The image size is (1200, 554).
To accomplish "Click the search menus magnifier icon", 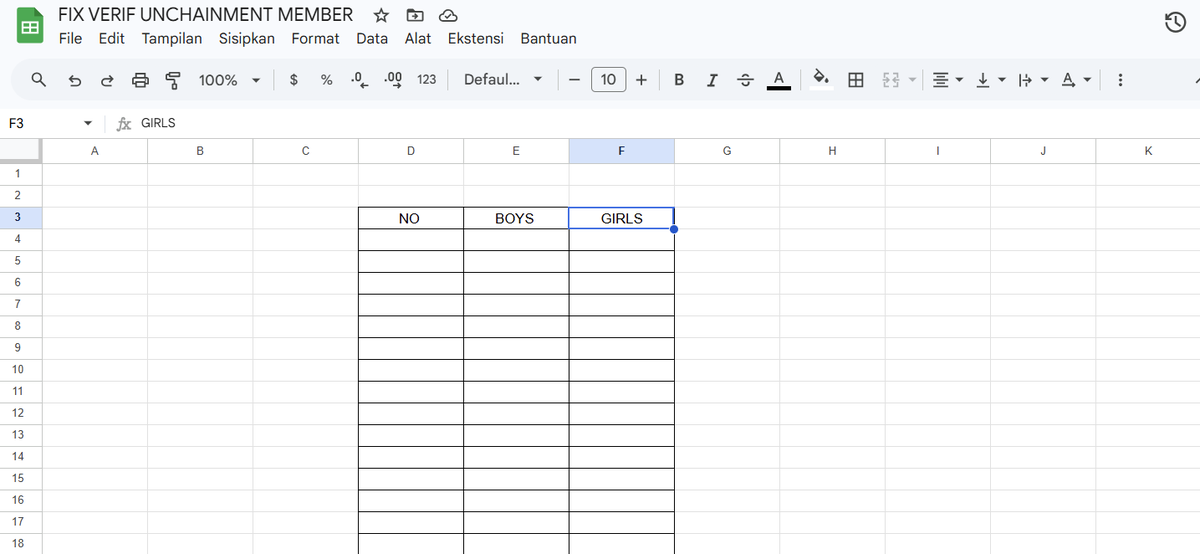I will tap(39, 79).
